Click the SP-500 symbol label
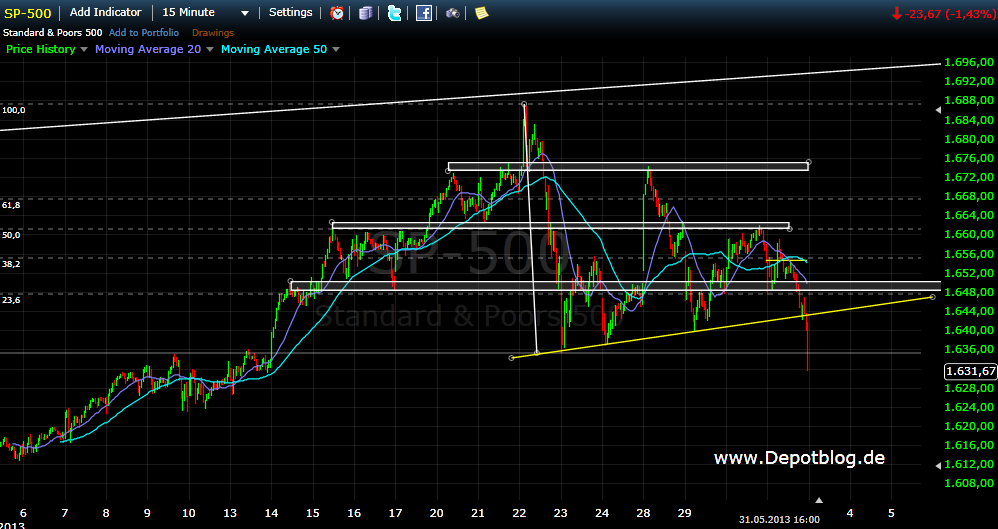The width and height of the screenshot is (998, 529). coord(28,13)
